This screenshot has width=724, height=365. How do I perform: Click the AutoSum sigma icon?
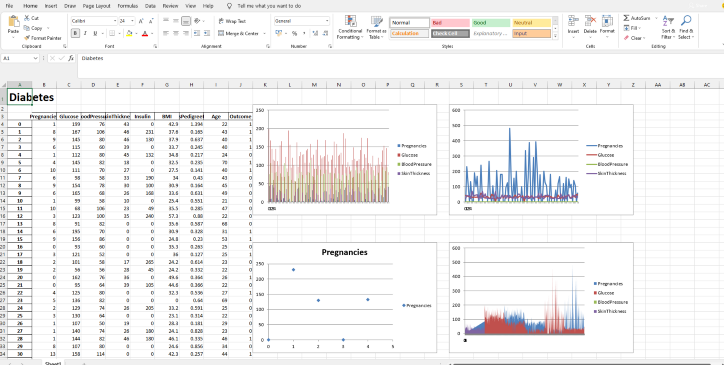pos(626,18)
